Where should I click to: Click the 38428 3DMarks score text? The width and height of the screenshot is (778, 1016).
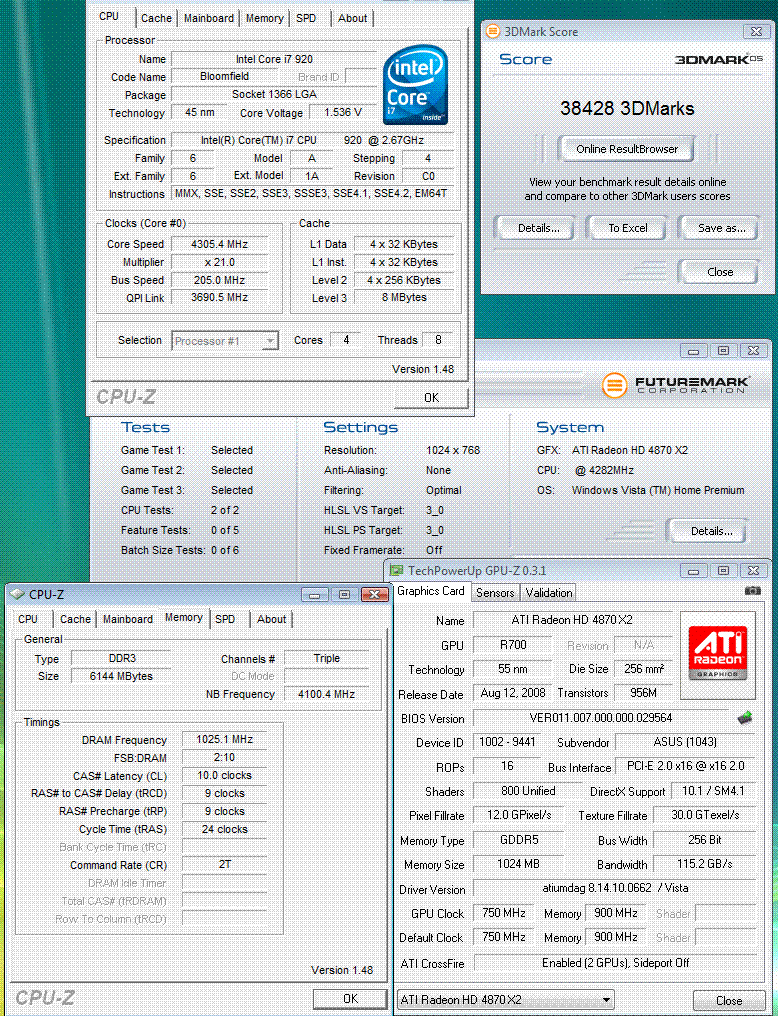(x=627, y=108)
